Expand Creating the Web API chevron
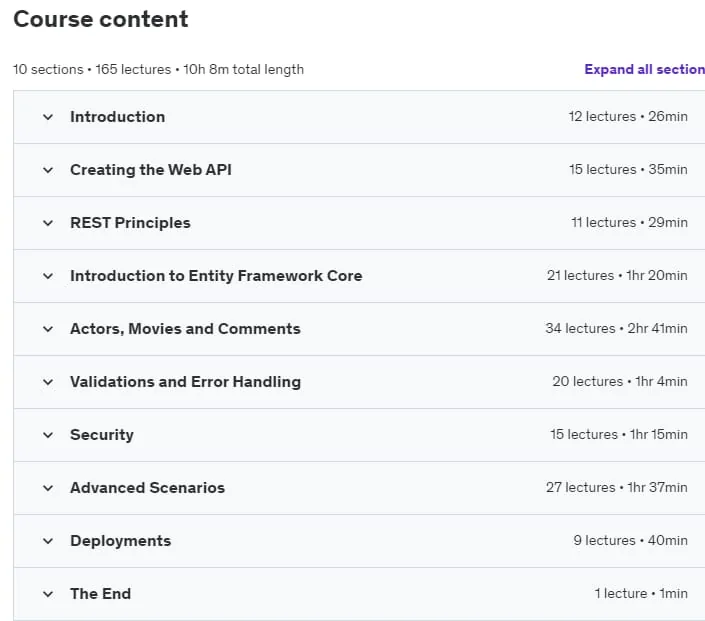This screenshot has height=621, width=705. 48,170
